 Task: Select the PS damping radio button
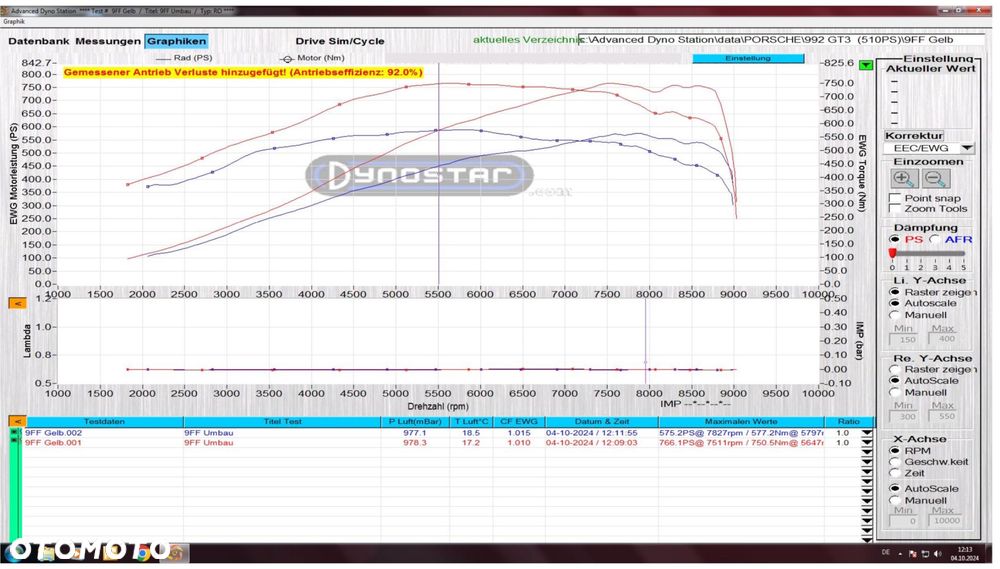tap(895, 239)
